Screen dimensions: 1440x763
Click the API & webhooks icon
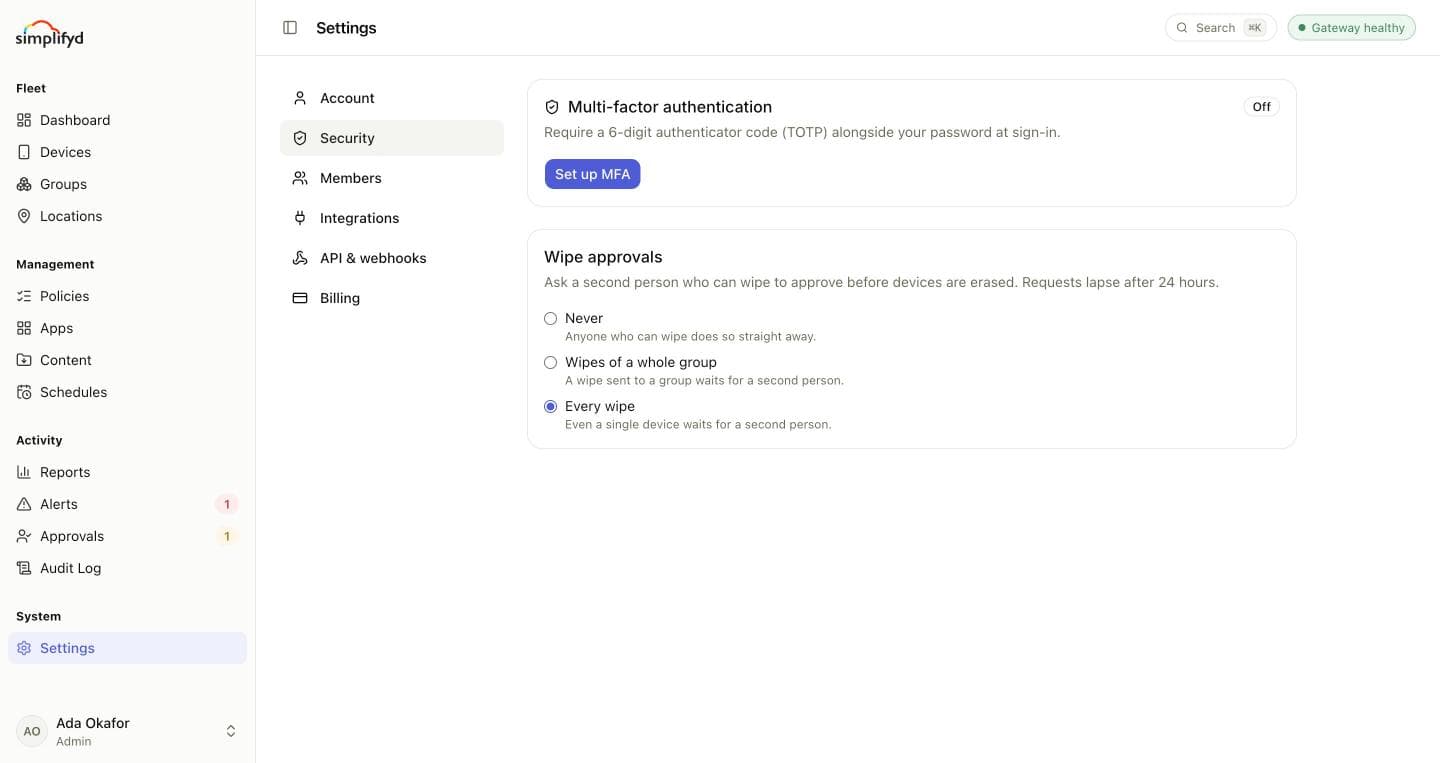point(300,258)
